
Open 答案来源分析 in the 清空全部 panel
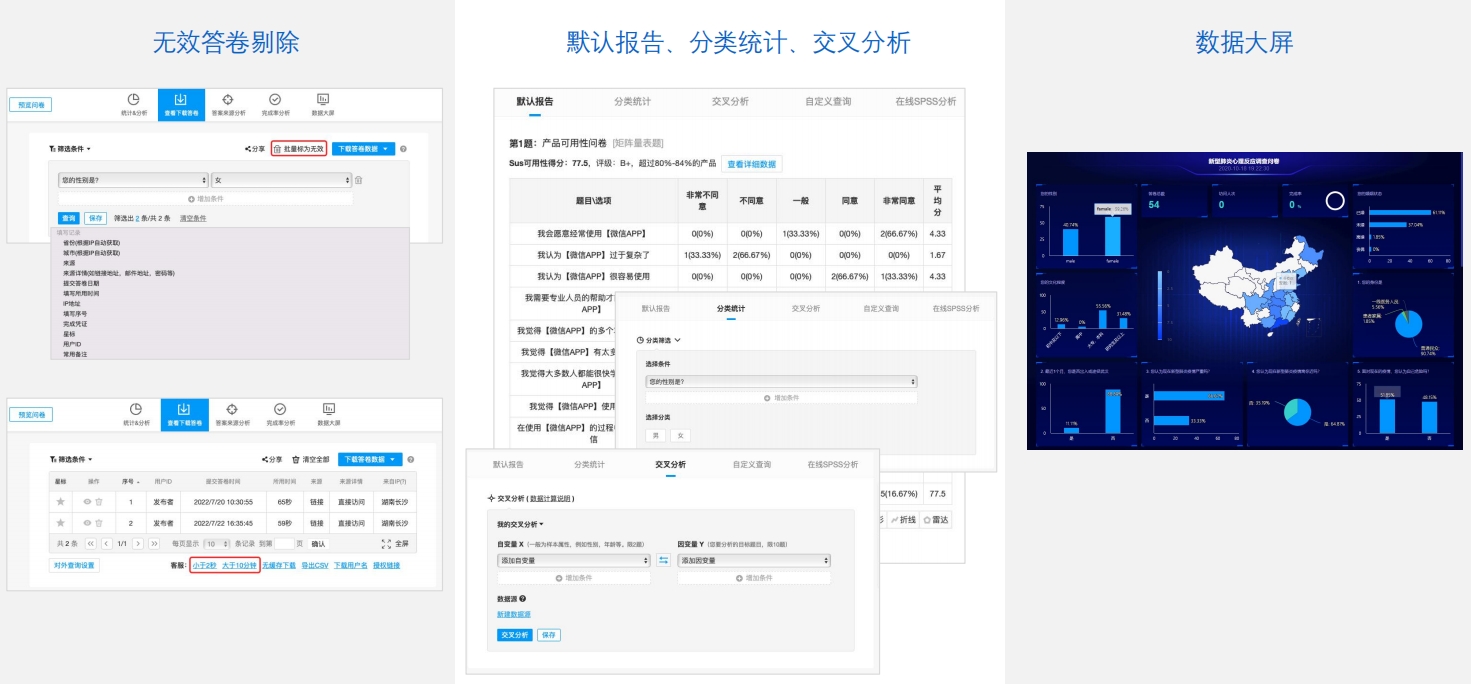click(x=232, y=414)
